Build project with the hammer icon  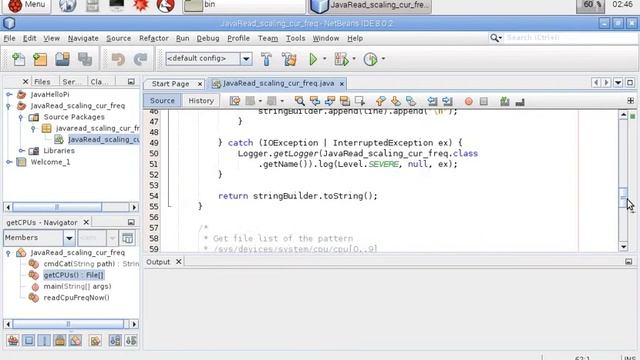coord(266,60)
